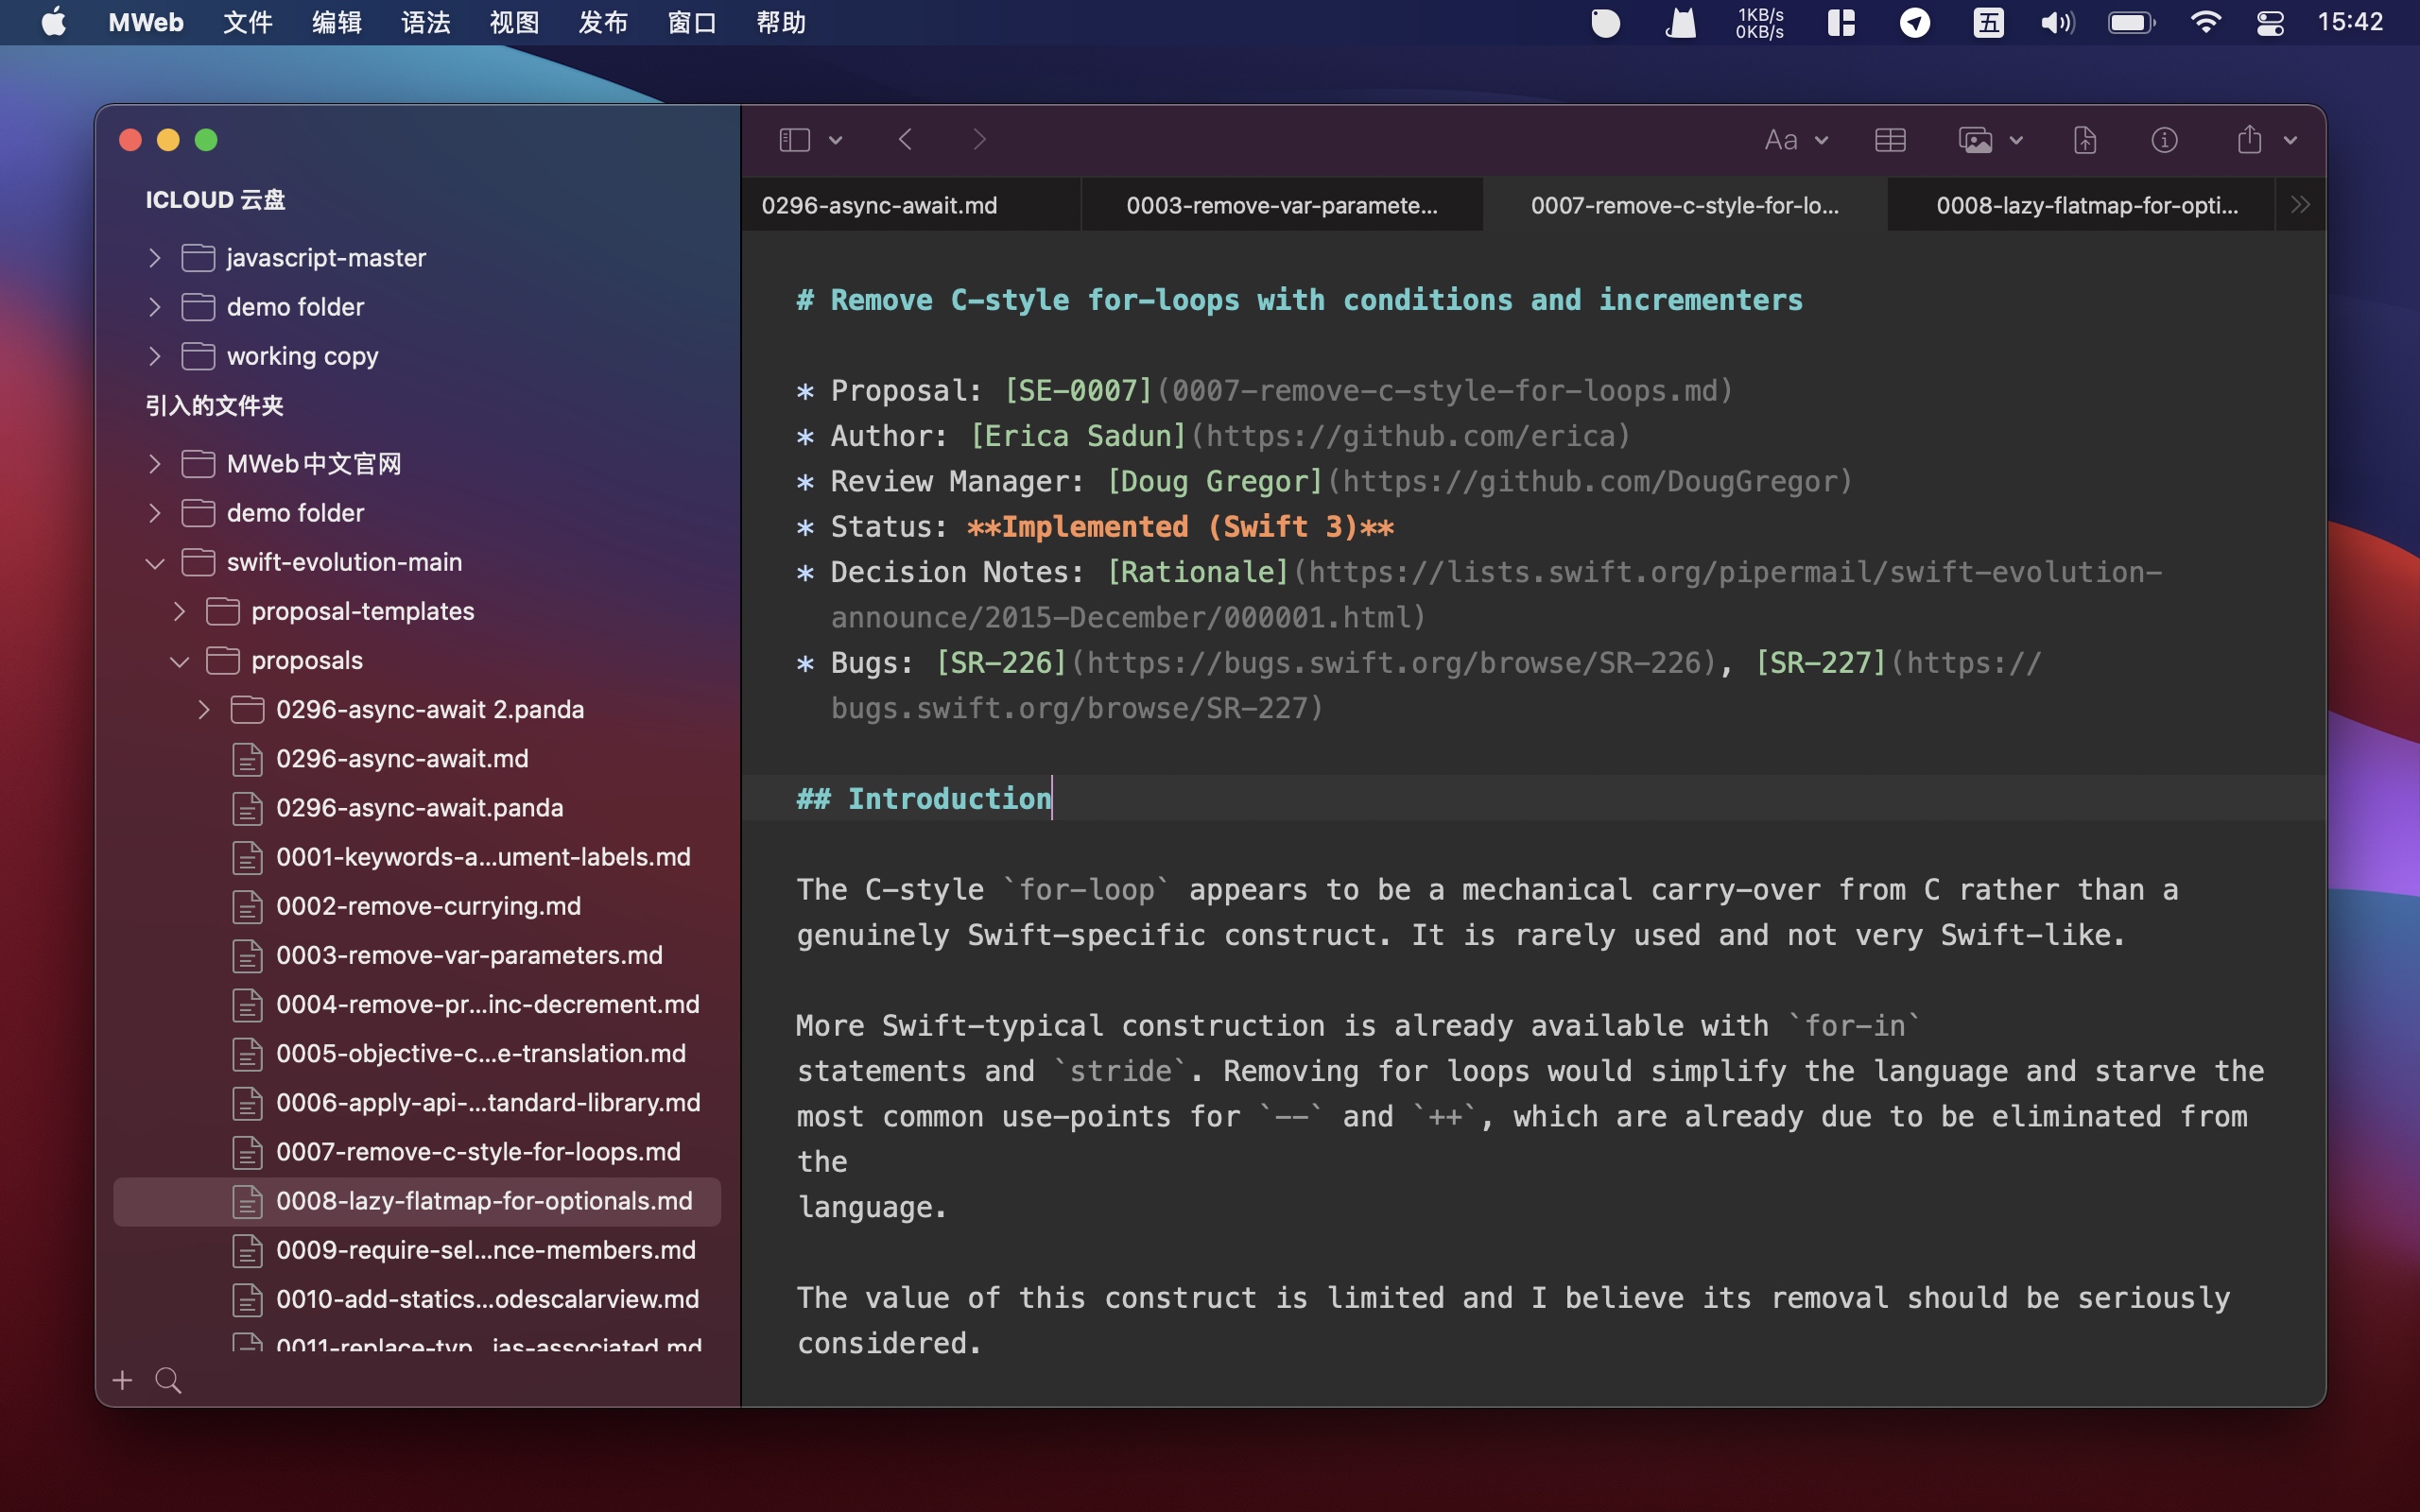Show more tabs with double chevron
Screen dimensions: 2420x1512
[x=2299, y=205]
